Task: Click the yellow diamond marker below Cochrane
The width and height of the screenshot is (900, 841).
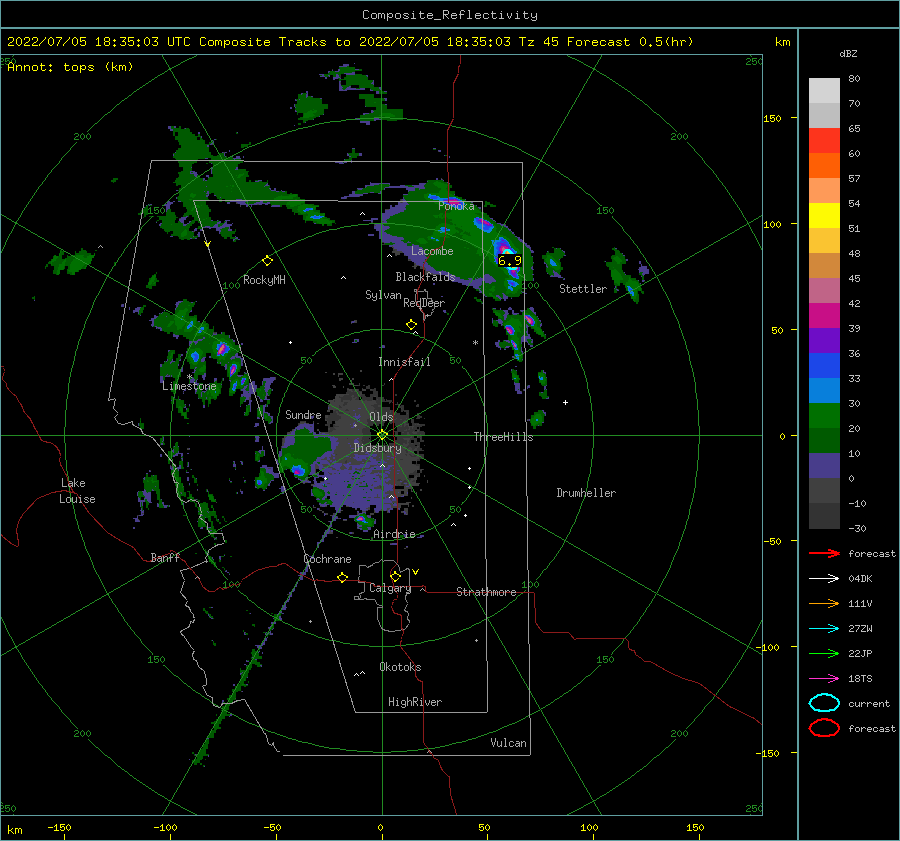Action: point(343,577)
